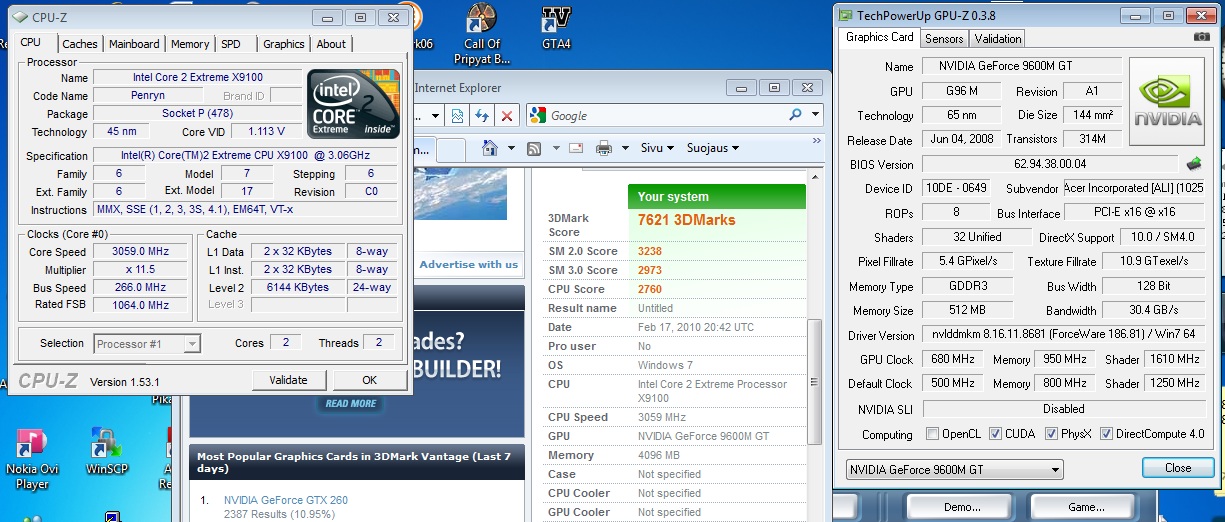This screenshot has height=522, width=1225.
Task: Click the NVIDIA logo in GPU-Z
Action: pos(1166,100)
